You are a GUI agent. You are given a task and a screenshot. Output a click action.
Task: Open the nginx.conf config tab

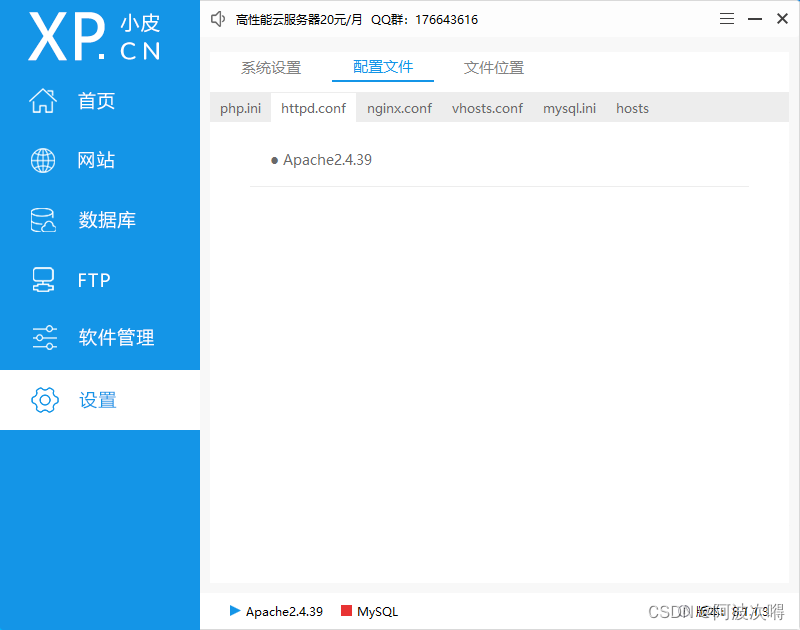[x=398, y=108]
